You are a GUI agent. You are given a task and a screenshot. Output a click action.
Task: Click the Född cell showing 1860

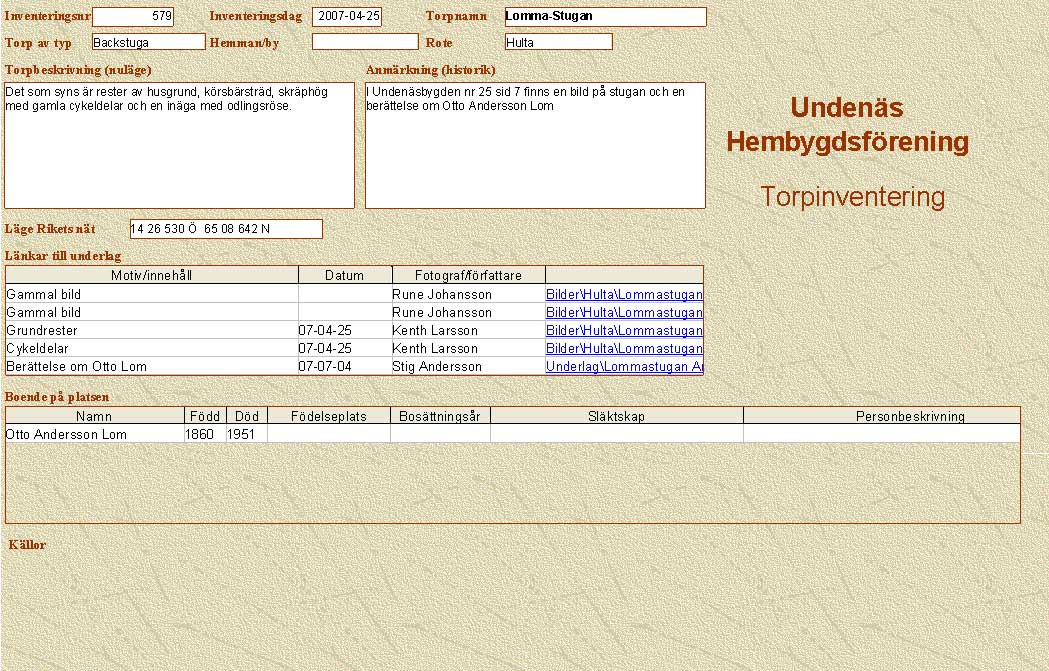click(x=205, y=435)
